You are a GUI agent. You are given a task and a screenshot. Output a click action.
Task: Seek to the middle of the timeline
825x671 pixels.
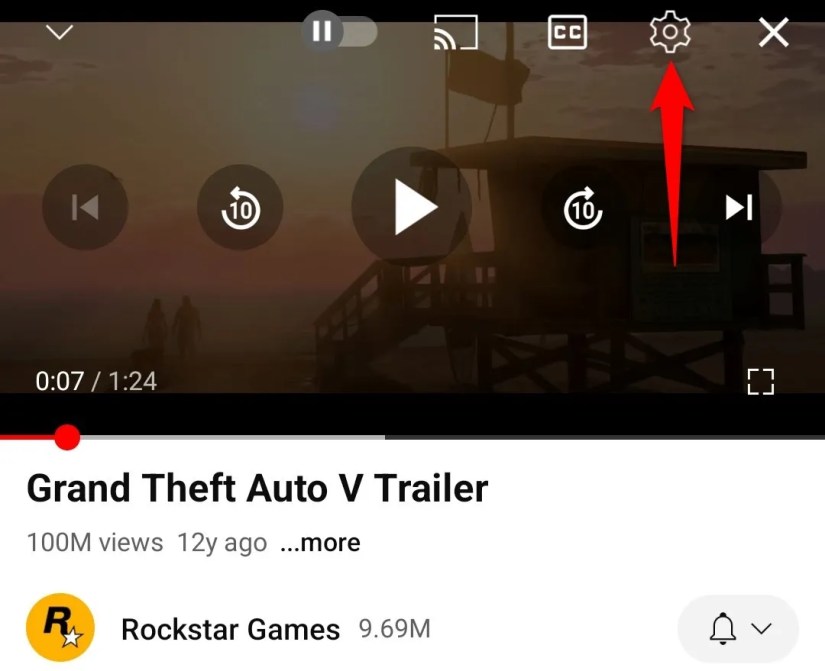point(412,437)
